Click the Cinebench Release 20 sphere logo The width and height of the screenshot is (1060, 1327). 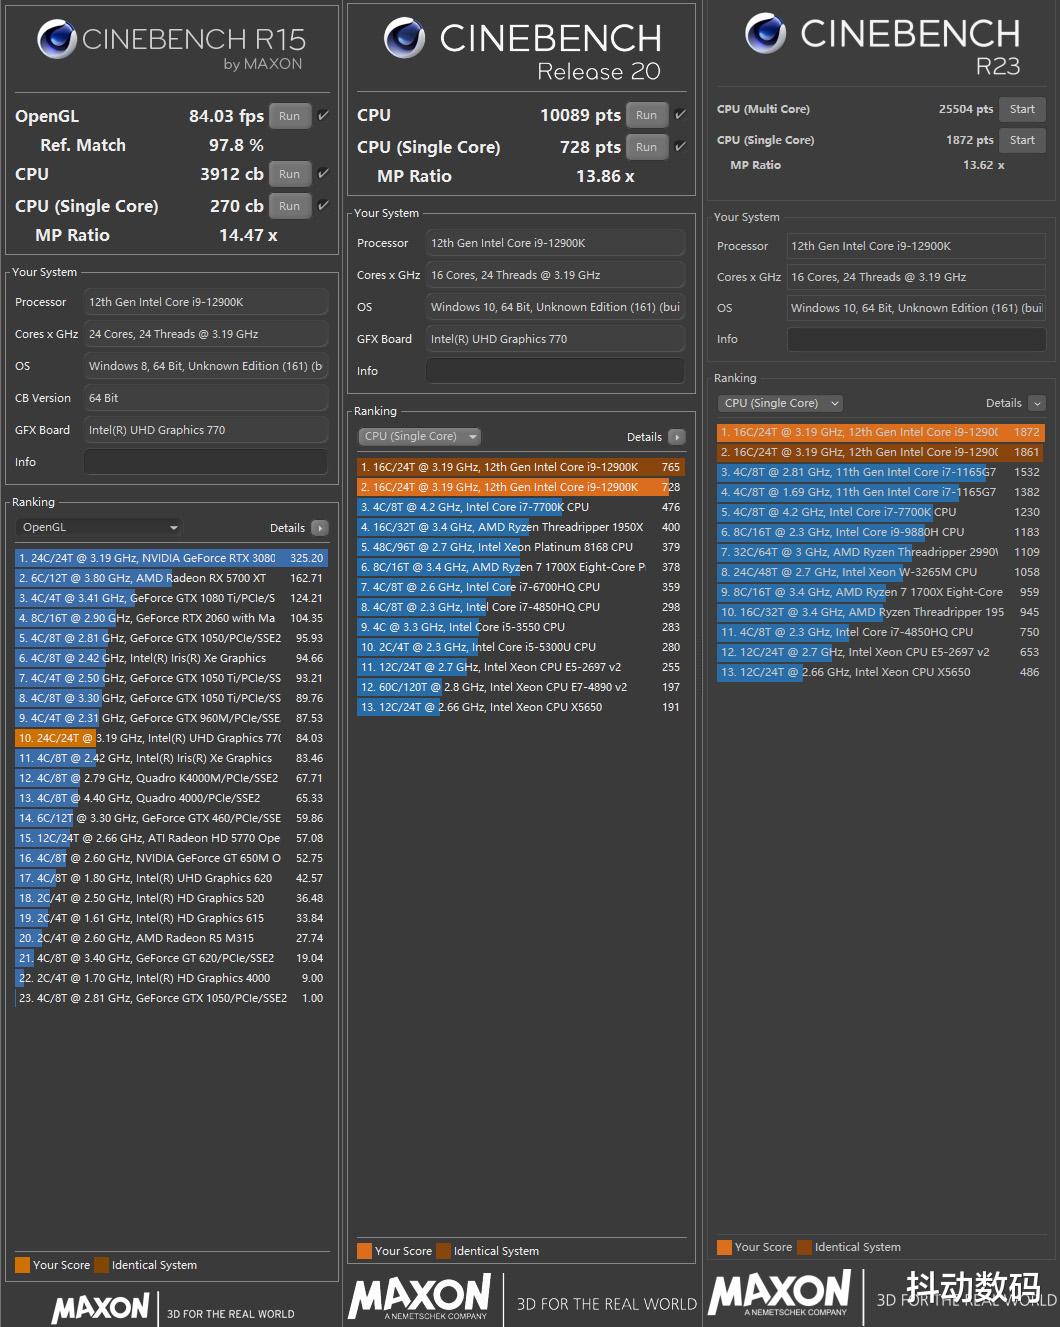pos(405,37)
